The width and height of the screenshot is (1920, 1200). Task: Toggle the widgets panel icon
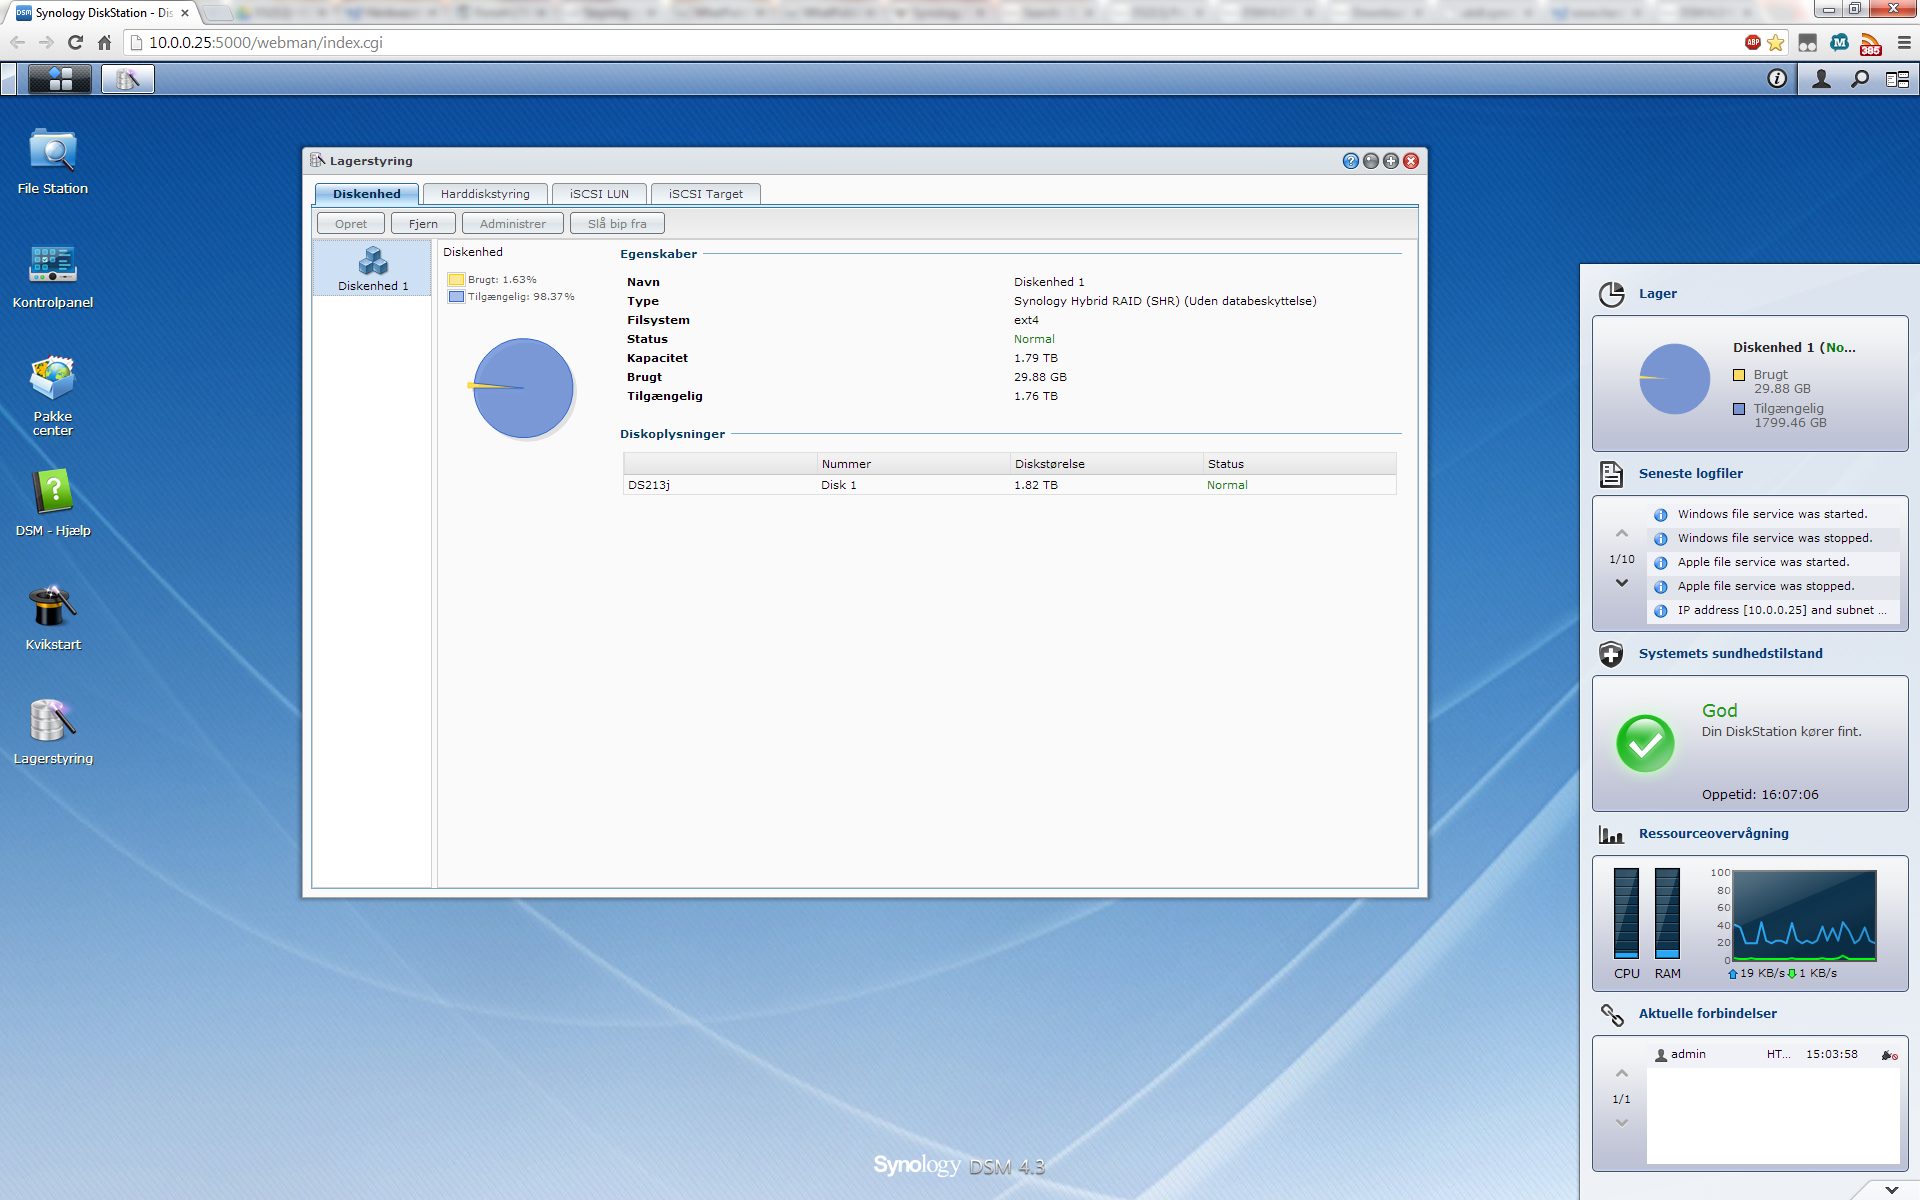pyautogui.click(x=1897, y=79)
